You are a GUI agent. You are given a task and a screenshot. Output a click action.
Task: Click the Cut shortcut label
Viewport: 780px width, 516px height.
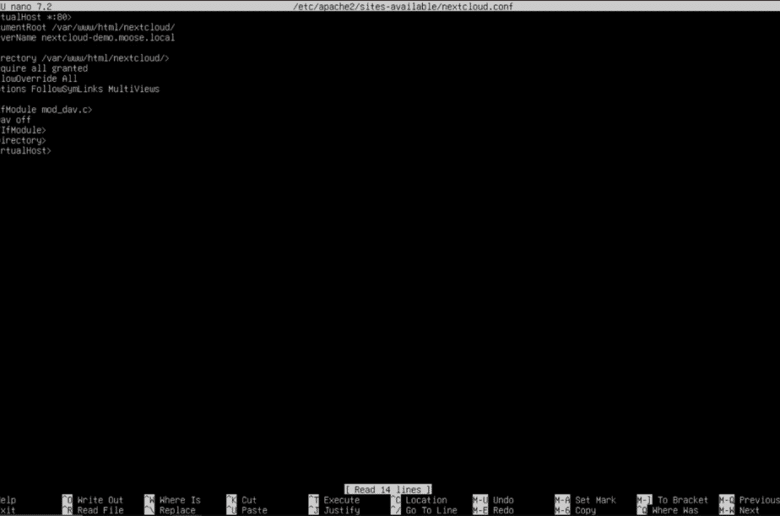249,500
